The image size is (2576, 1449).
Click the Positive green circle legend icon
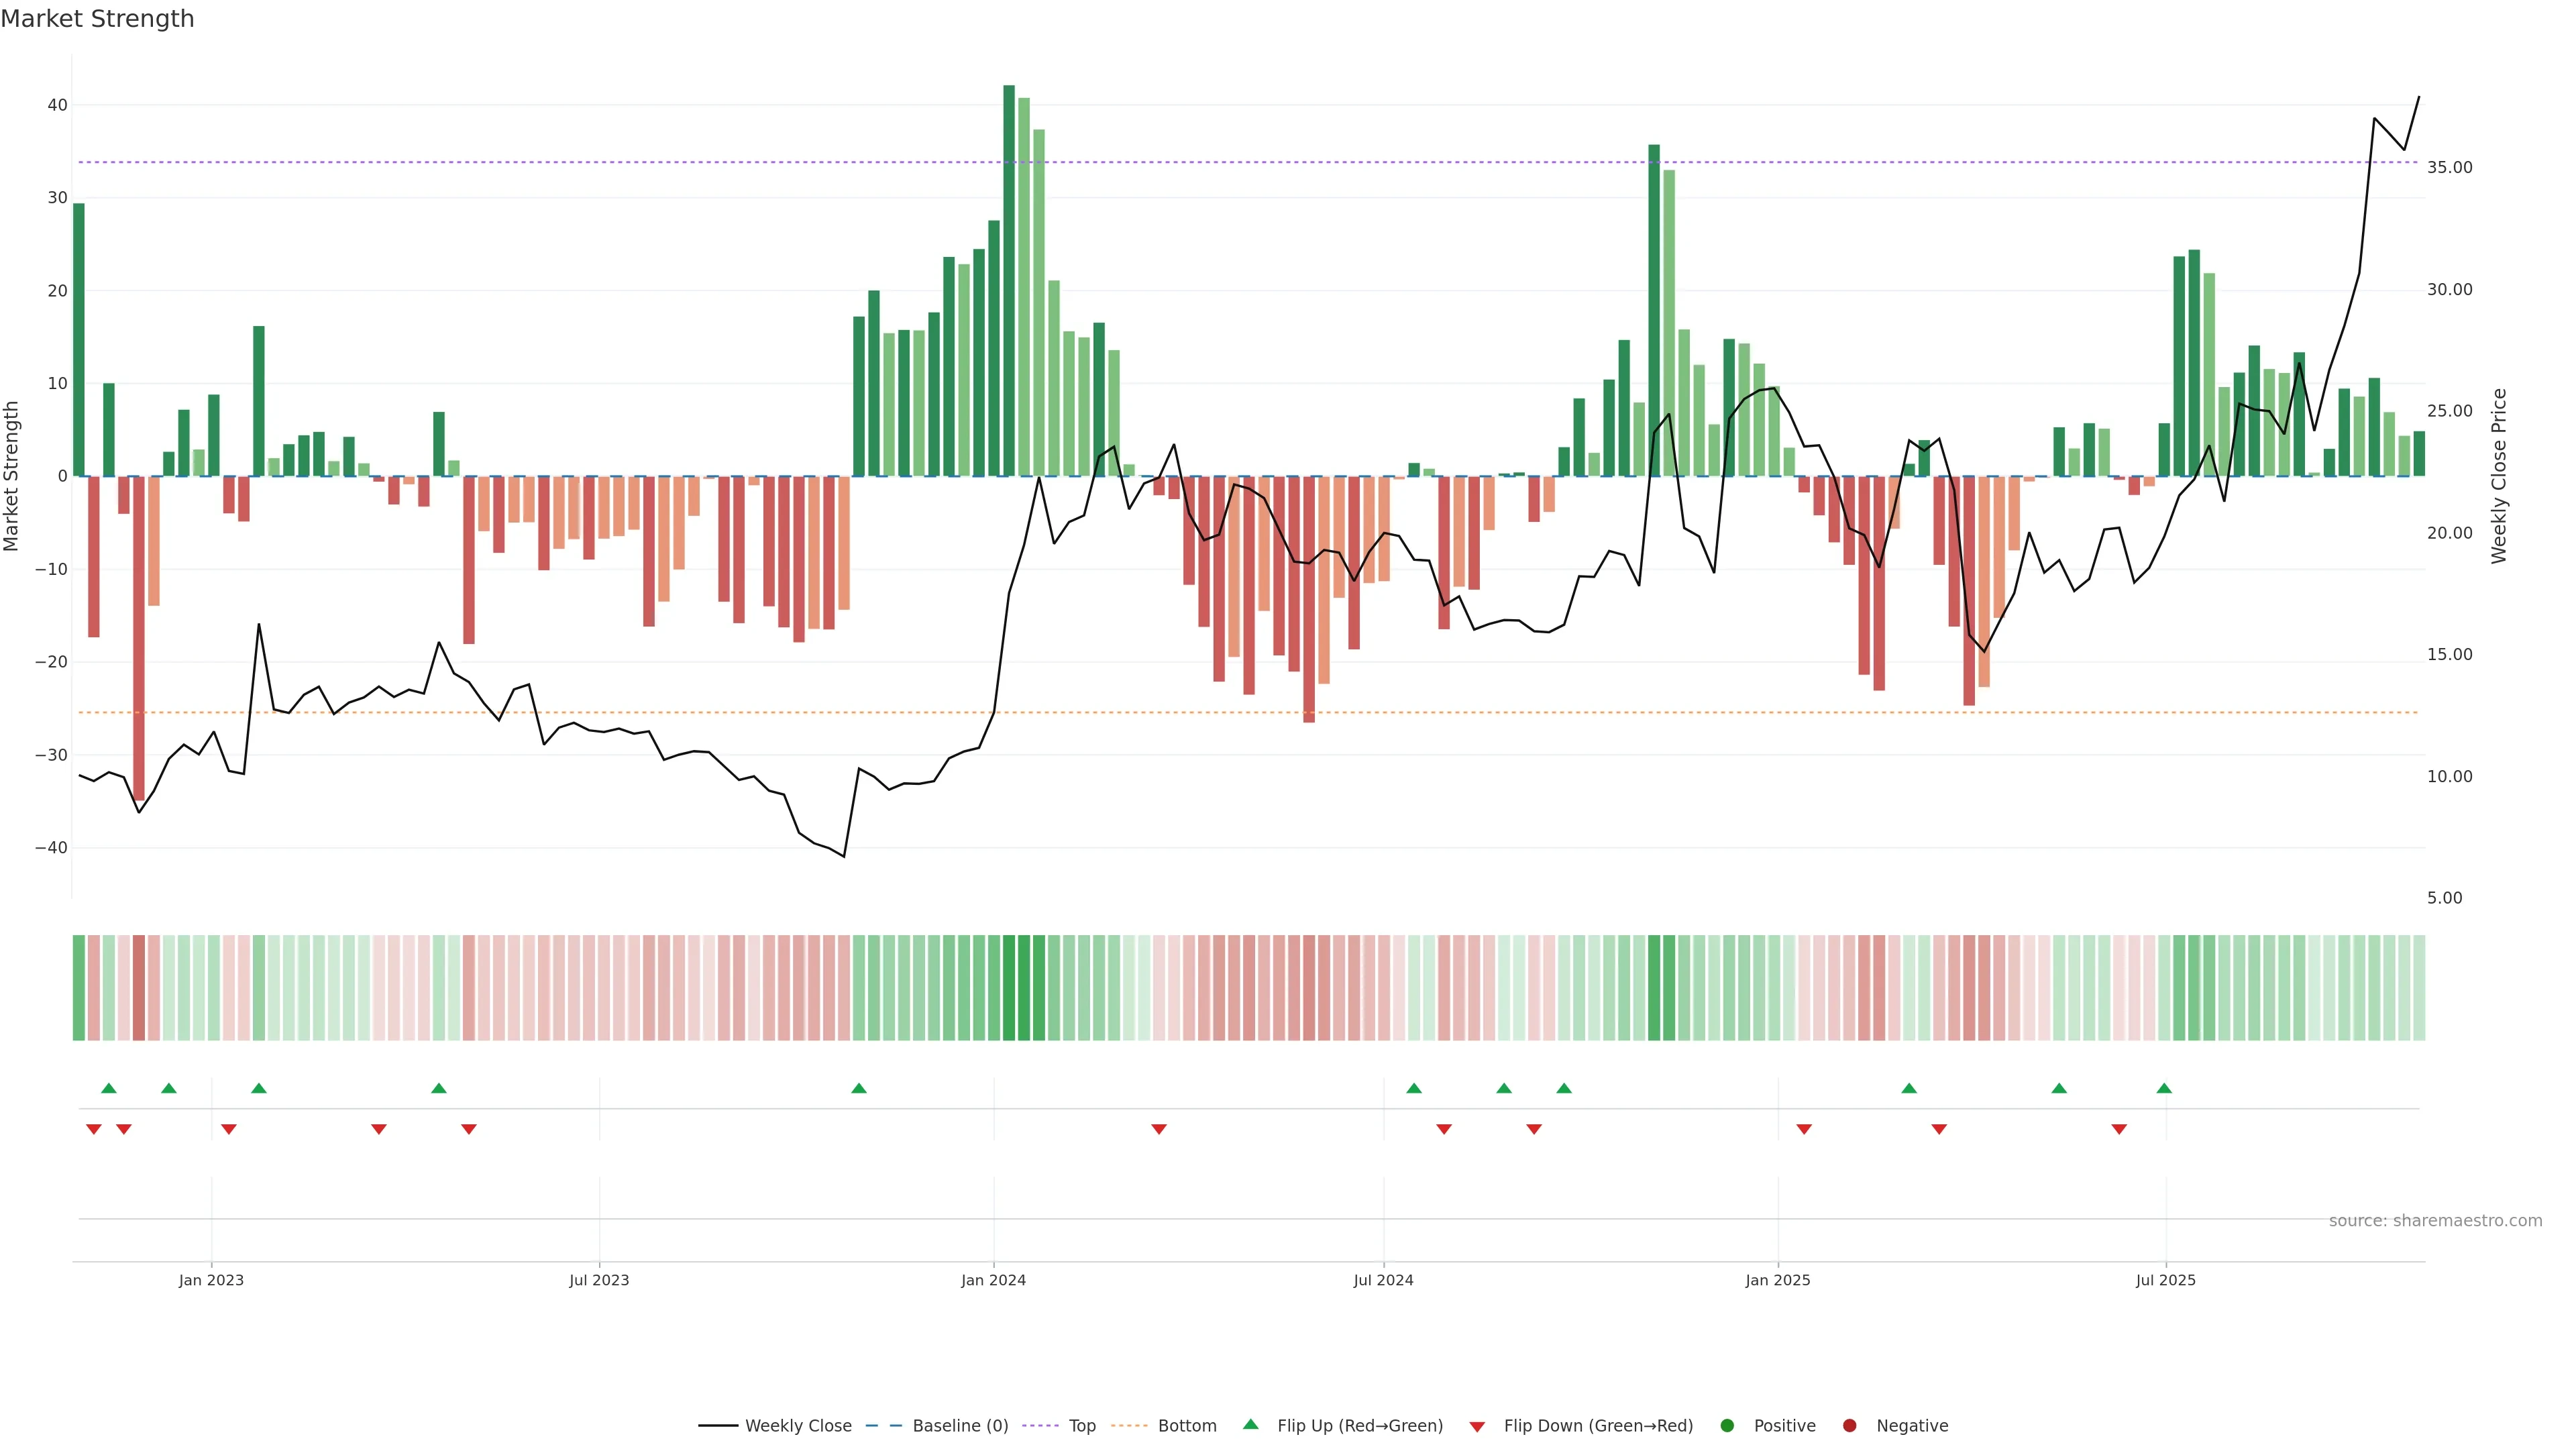point(1727,1425)
